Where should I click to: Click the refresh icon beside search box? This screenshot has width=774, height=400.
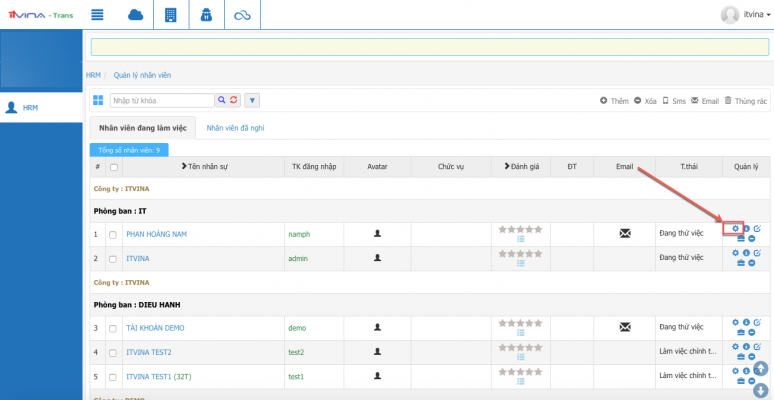tap(234, 100)
